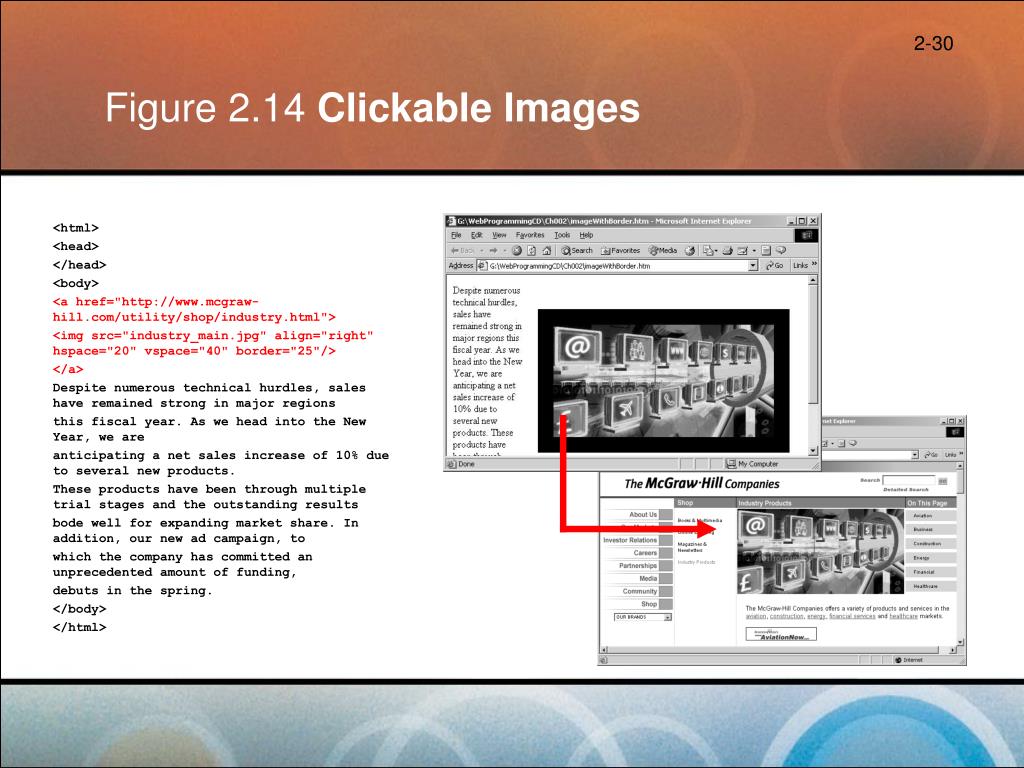
Task: Click Aviation under On This Page
Action: [931, 515]
